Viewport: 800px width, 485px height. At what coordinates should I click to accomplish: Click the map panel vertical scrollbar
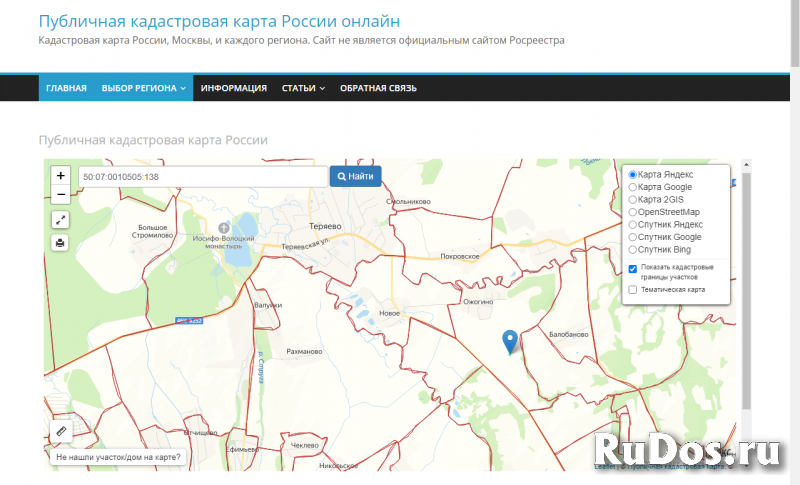[x=746, y=291]
